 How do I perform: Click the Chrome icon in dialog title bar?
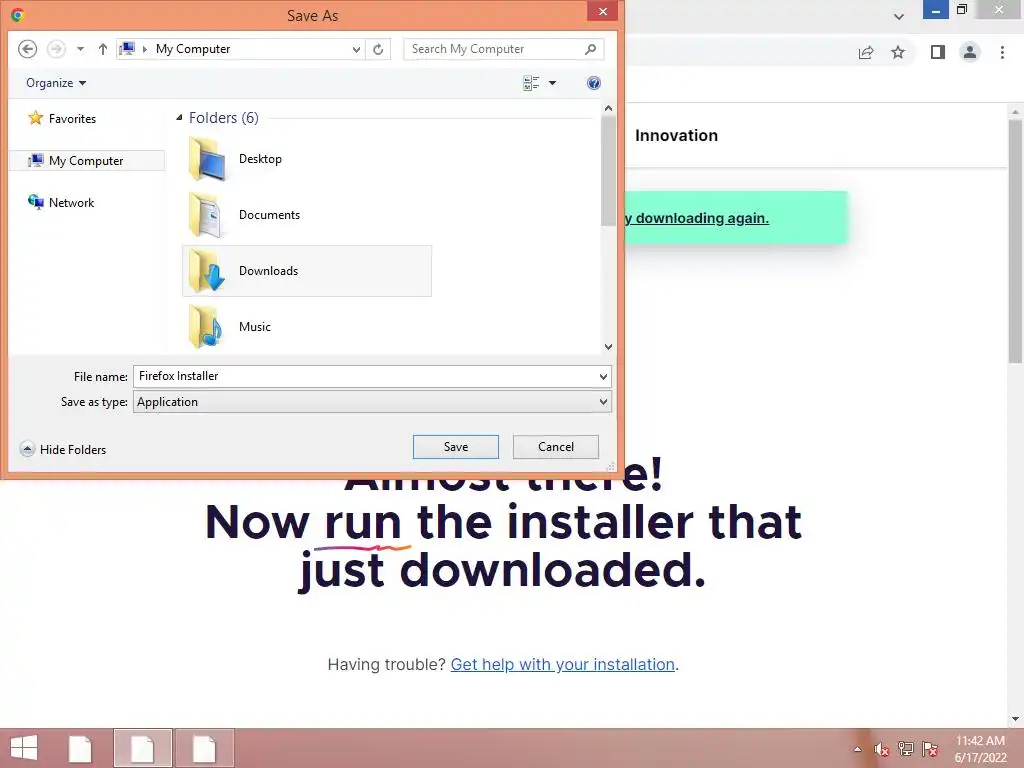pos(18,15)
